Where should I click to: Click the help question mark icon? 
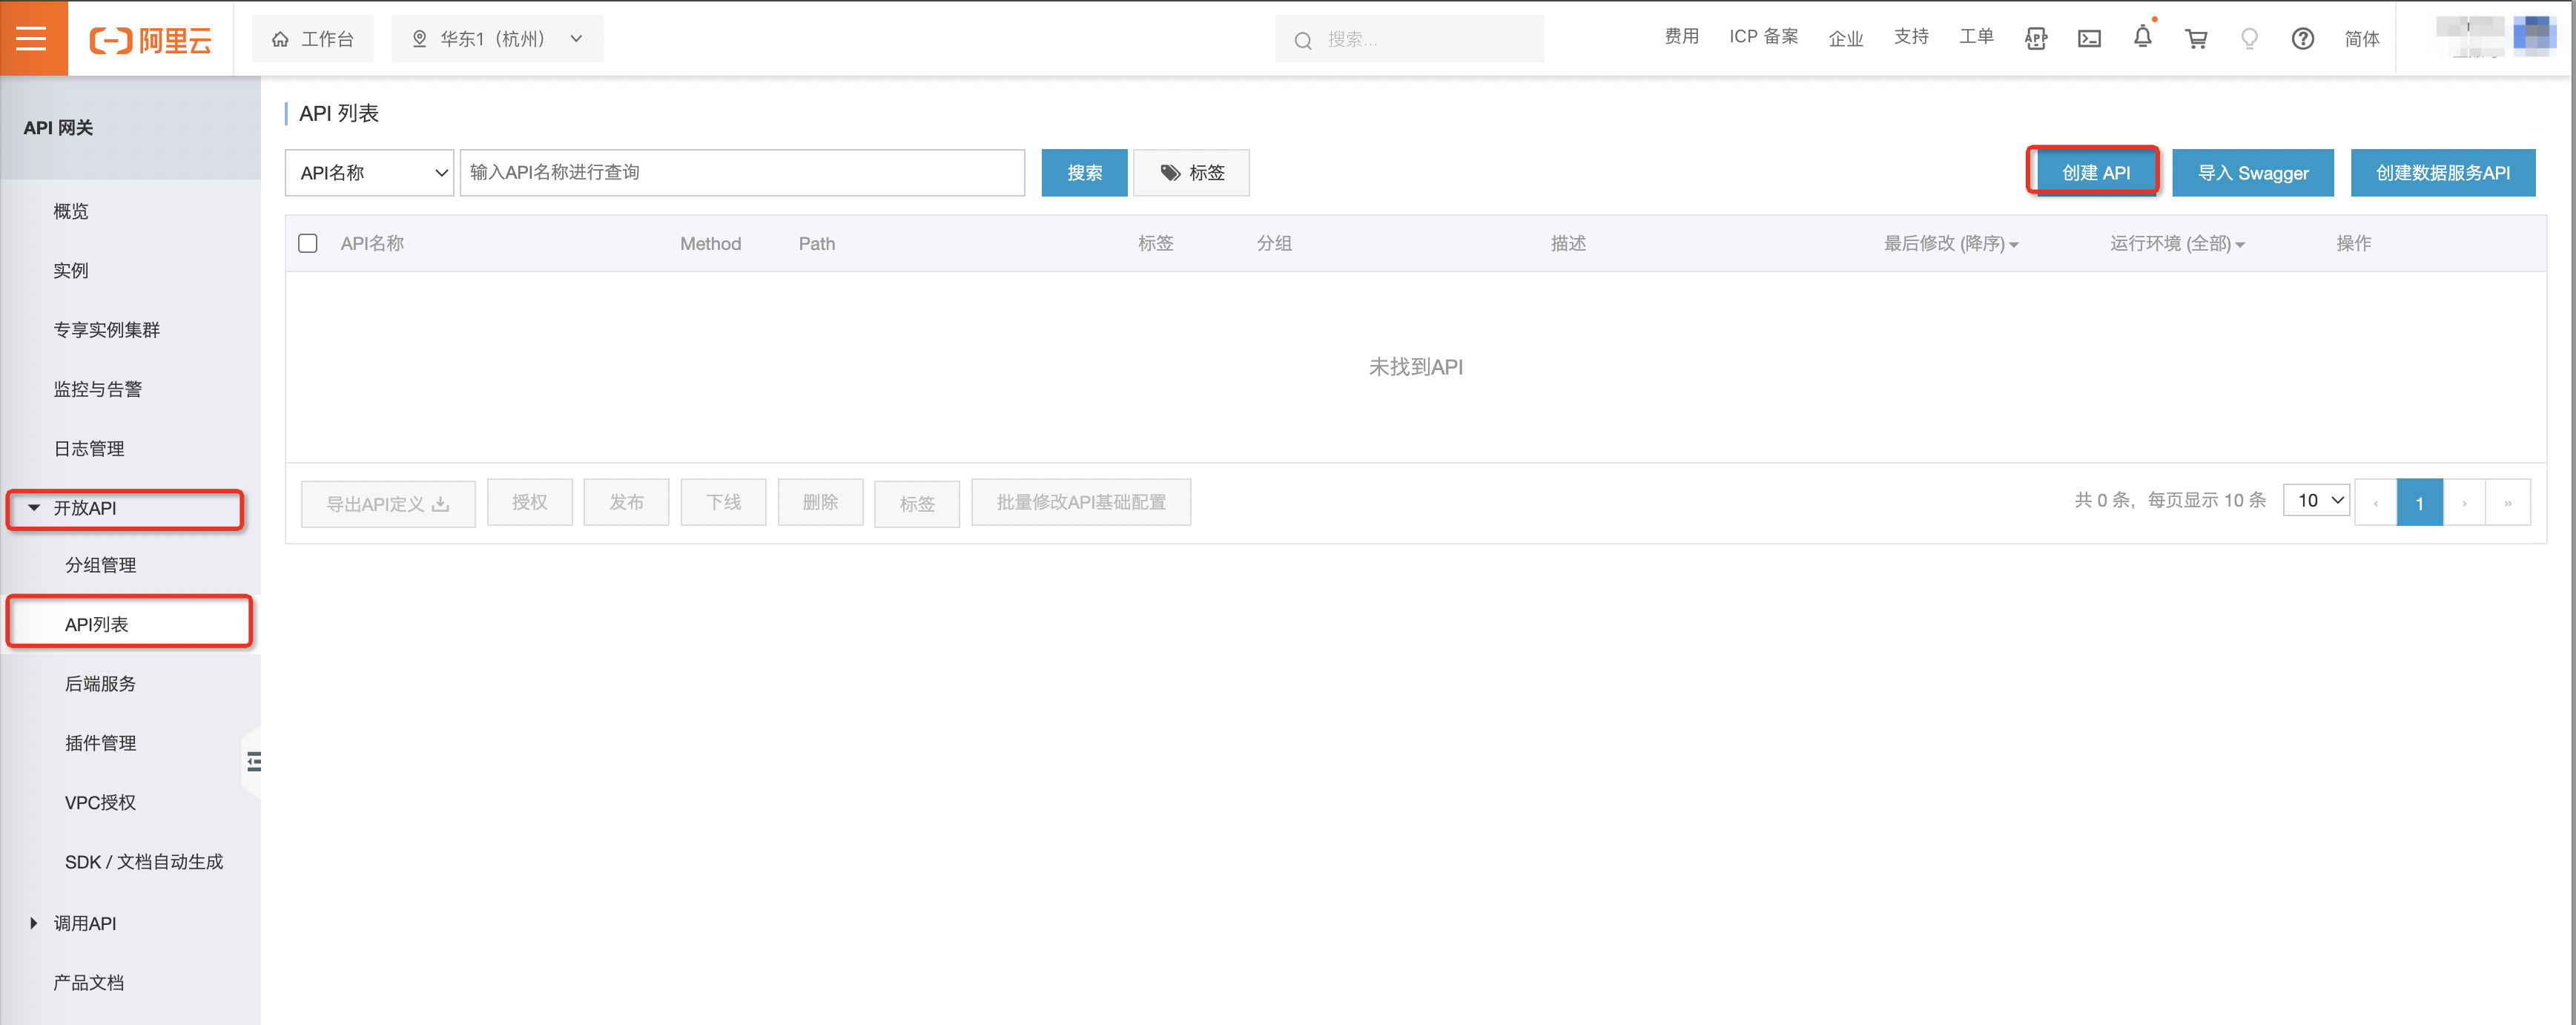point(2302,39)
